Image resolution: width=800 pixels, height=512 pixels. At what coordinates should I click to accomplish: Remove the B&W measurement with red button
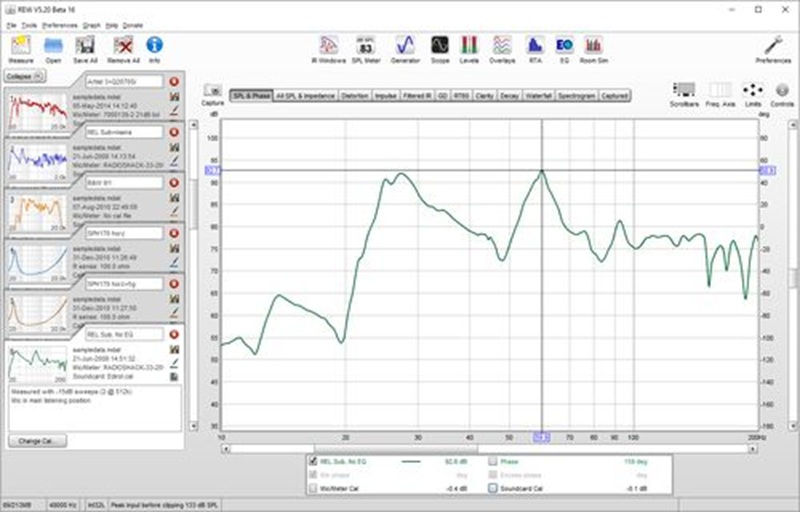(174, 183)
